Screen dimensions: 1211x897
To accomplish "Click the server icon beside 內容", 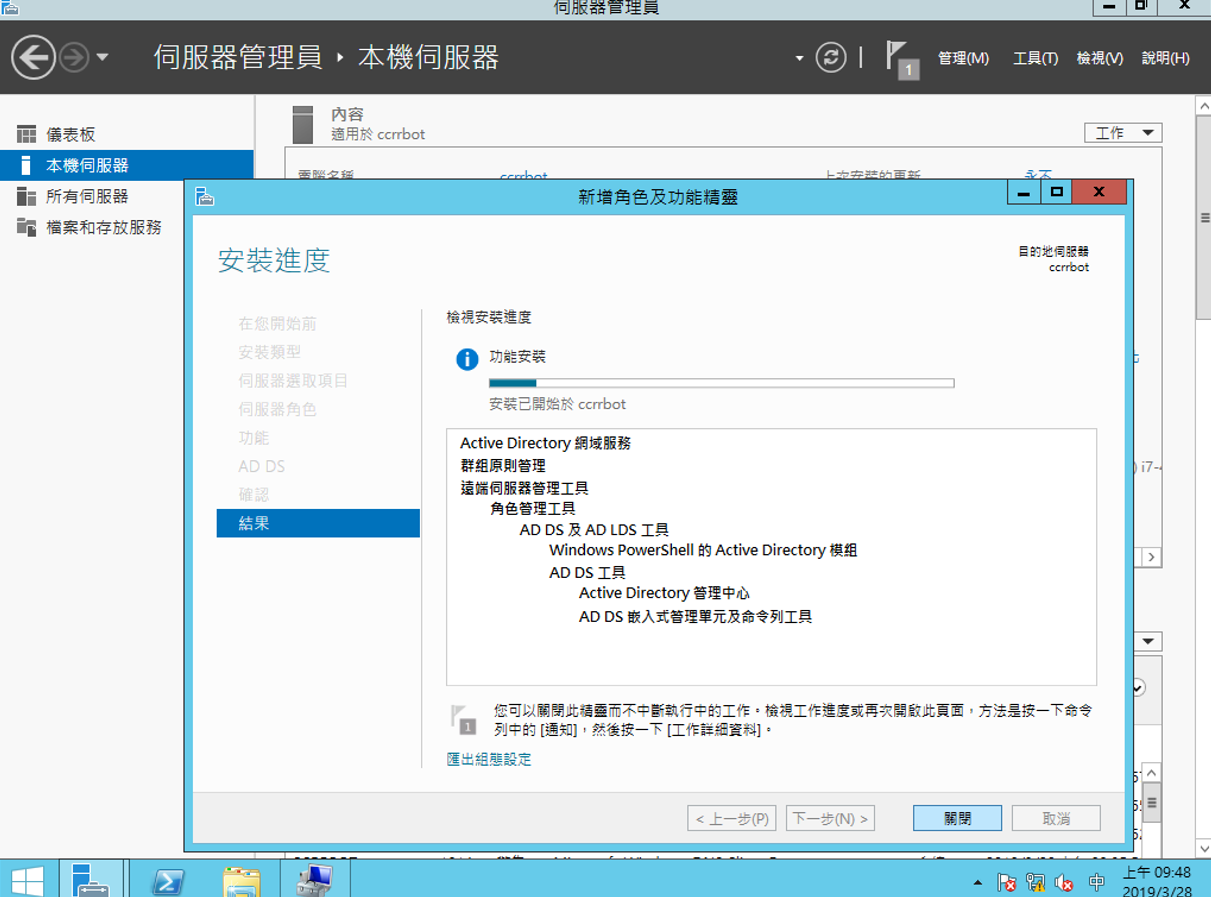I will point(302,125).
